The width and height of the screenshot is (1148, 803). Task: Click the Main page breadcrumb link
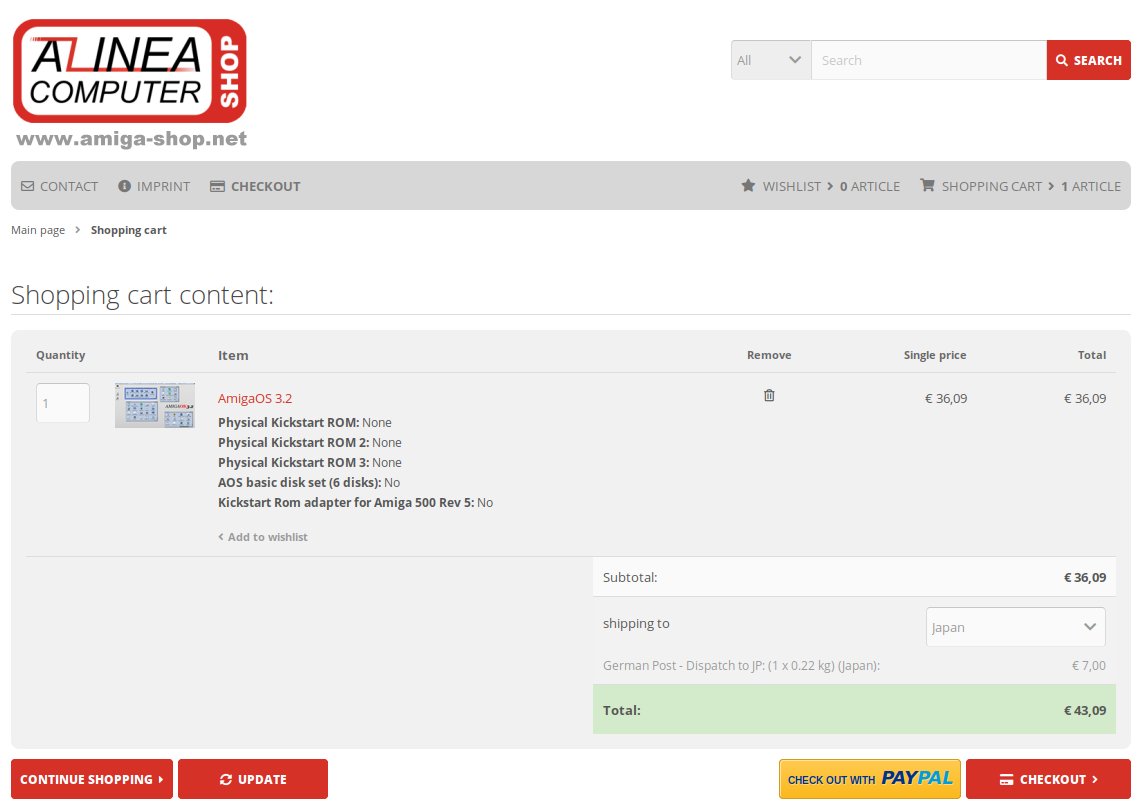38,230
